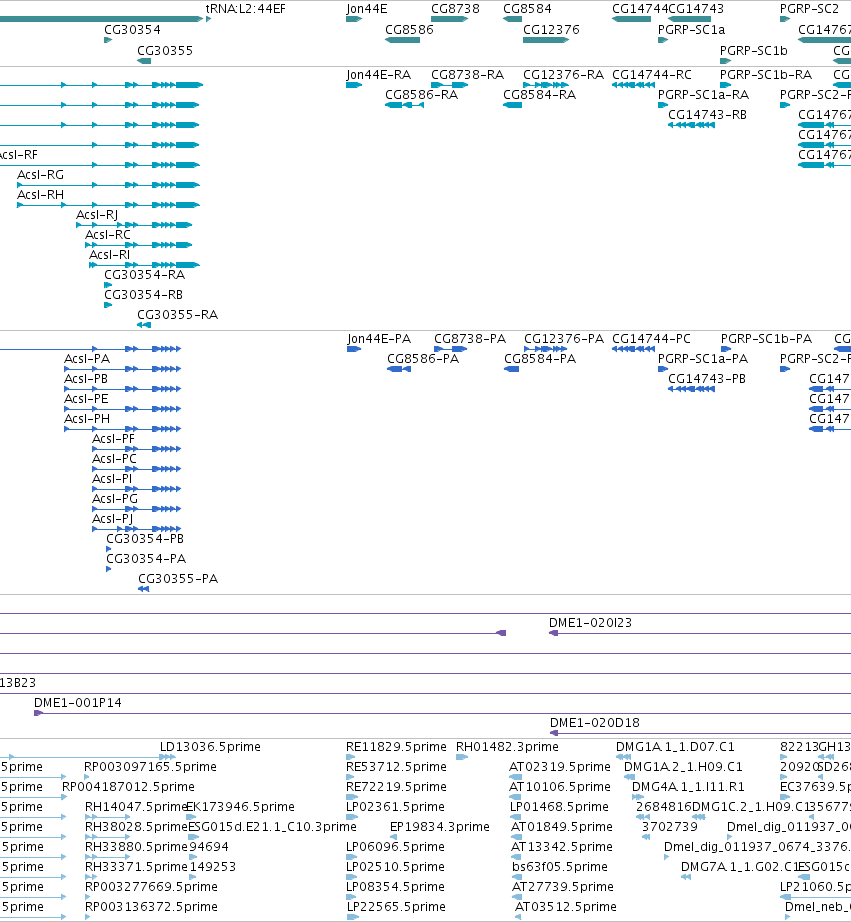851x922 pixels.
Task: Select the RP003097165.5prime EST label
Action: 150,767
